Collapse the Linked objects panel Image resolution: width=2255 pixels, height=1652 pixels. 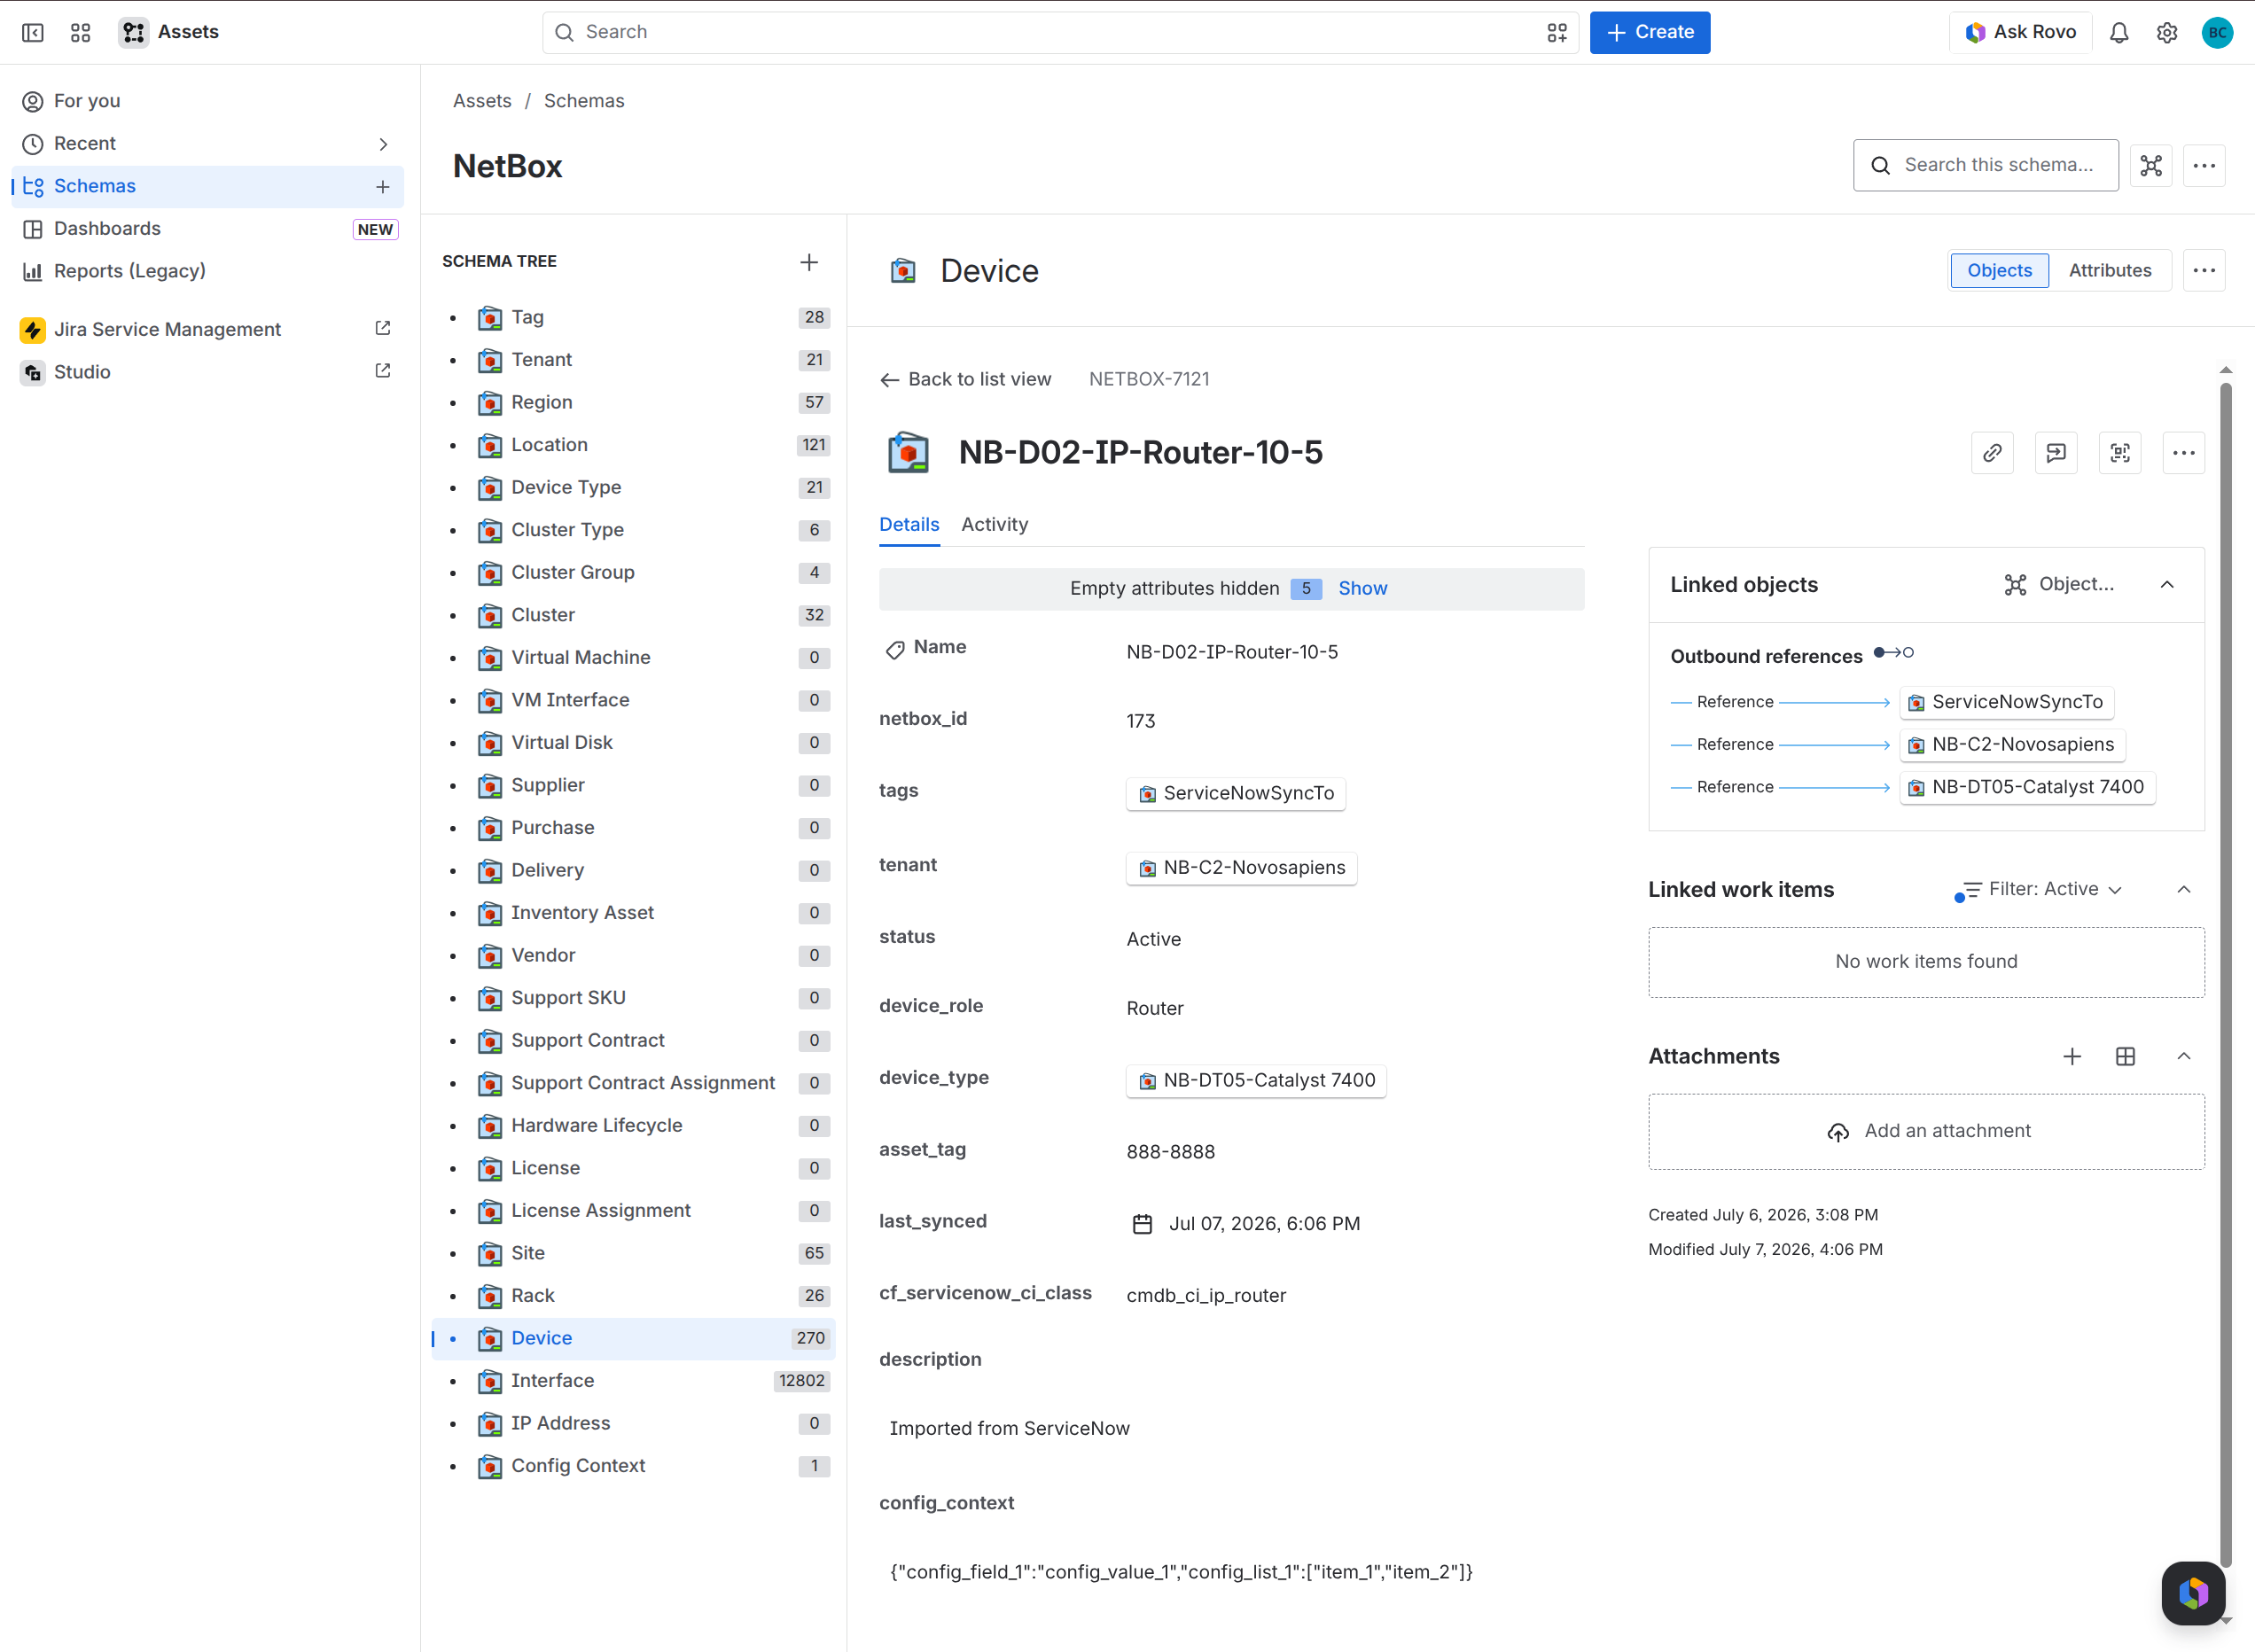(2167, 585)
